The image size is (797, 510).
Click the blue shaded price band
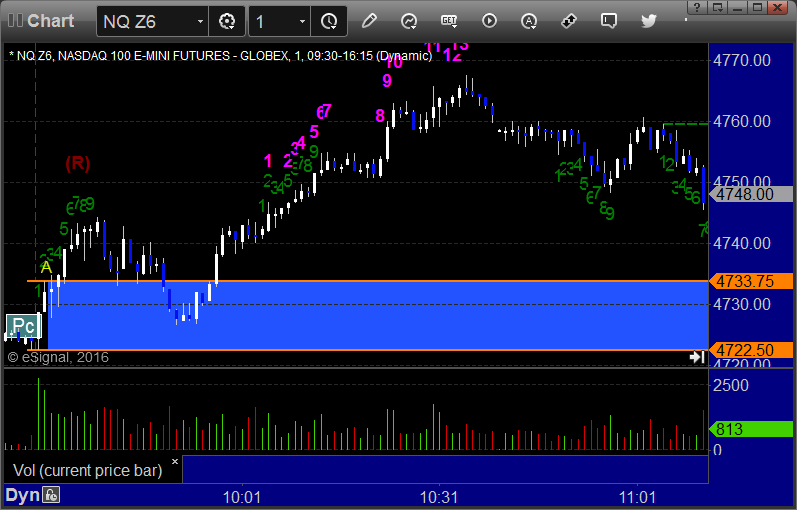coord(377,315)
